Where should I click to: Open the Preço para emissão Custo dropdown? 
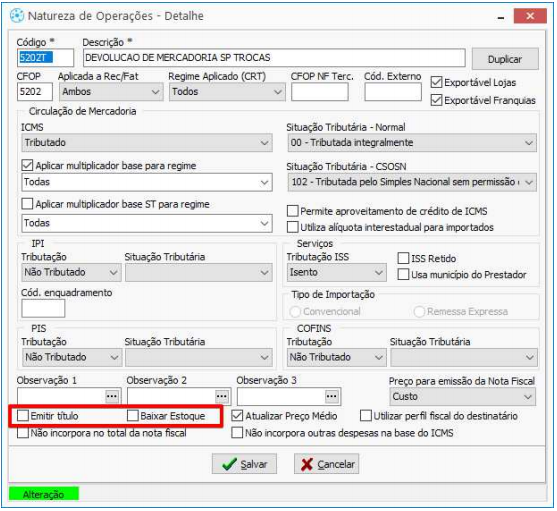(x=463, y=397)
